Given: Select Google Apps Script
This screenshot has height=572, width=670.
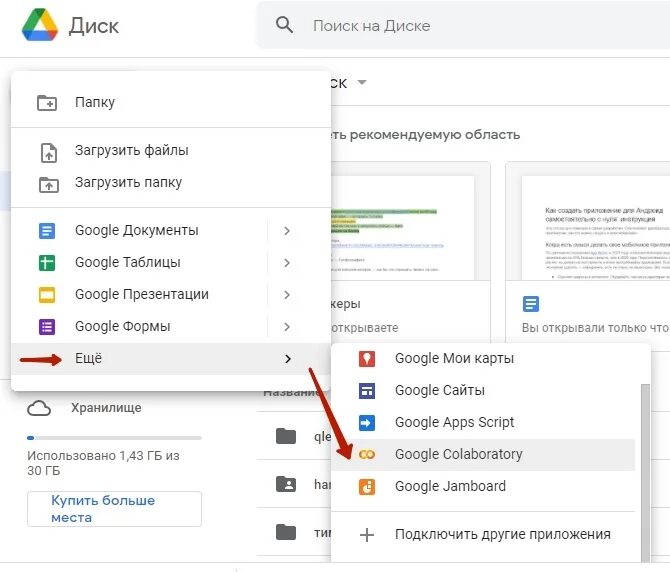Looking at the screenshot, I should [x=483, y=423].
